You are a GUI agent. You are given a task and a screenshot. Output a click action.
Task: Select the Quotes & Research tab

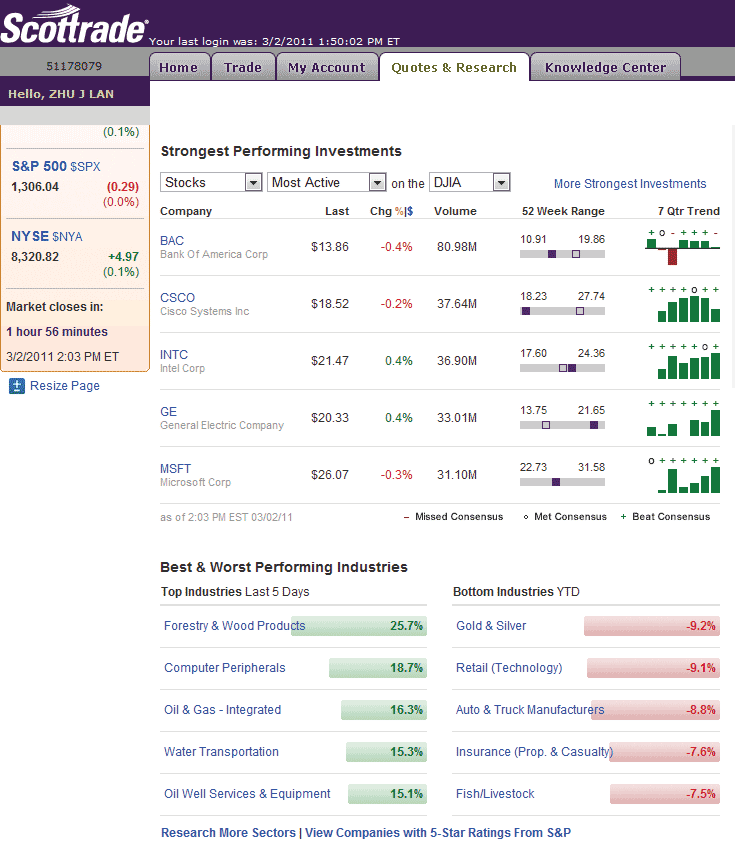point(454,67)
